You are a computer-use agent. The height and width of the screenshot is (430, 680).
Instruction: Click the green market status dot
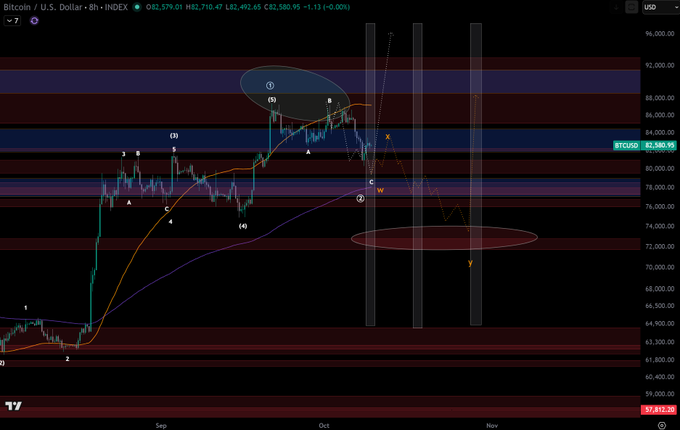pos(137,7)
